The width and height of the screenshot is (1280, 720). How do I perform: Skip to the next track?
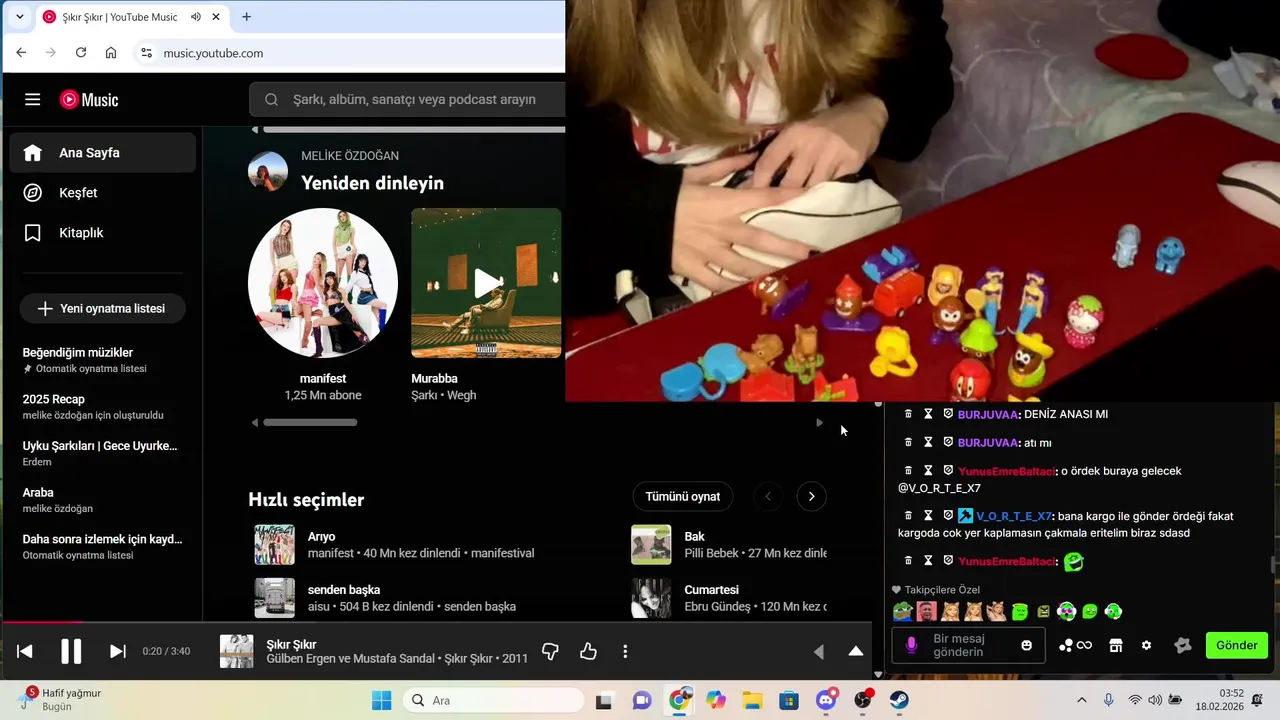(117, 652)
